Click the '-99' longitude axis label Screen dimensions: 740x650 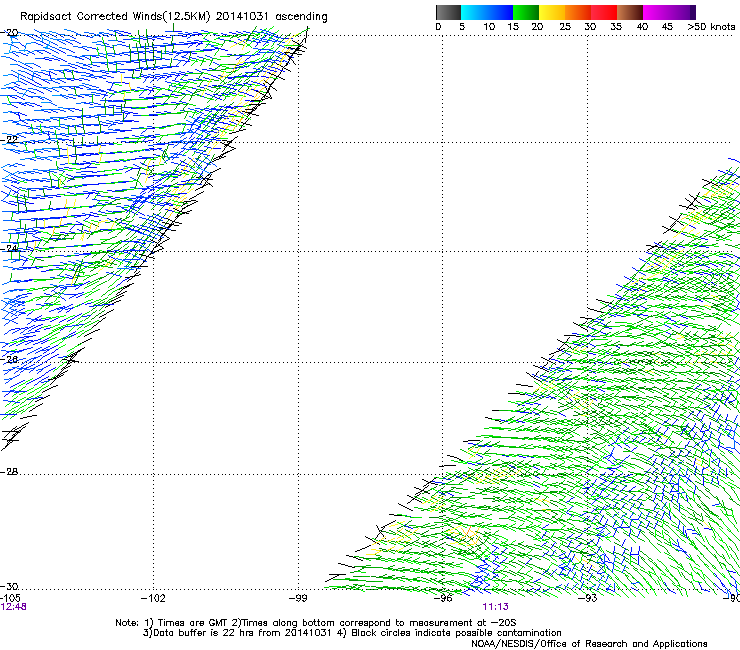pos(298,598)
